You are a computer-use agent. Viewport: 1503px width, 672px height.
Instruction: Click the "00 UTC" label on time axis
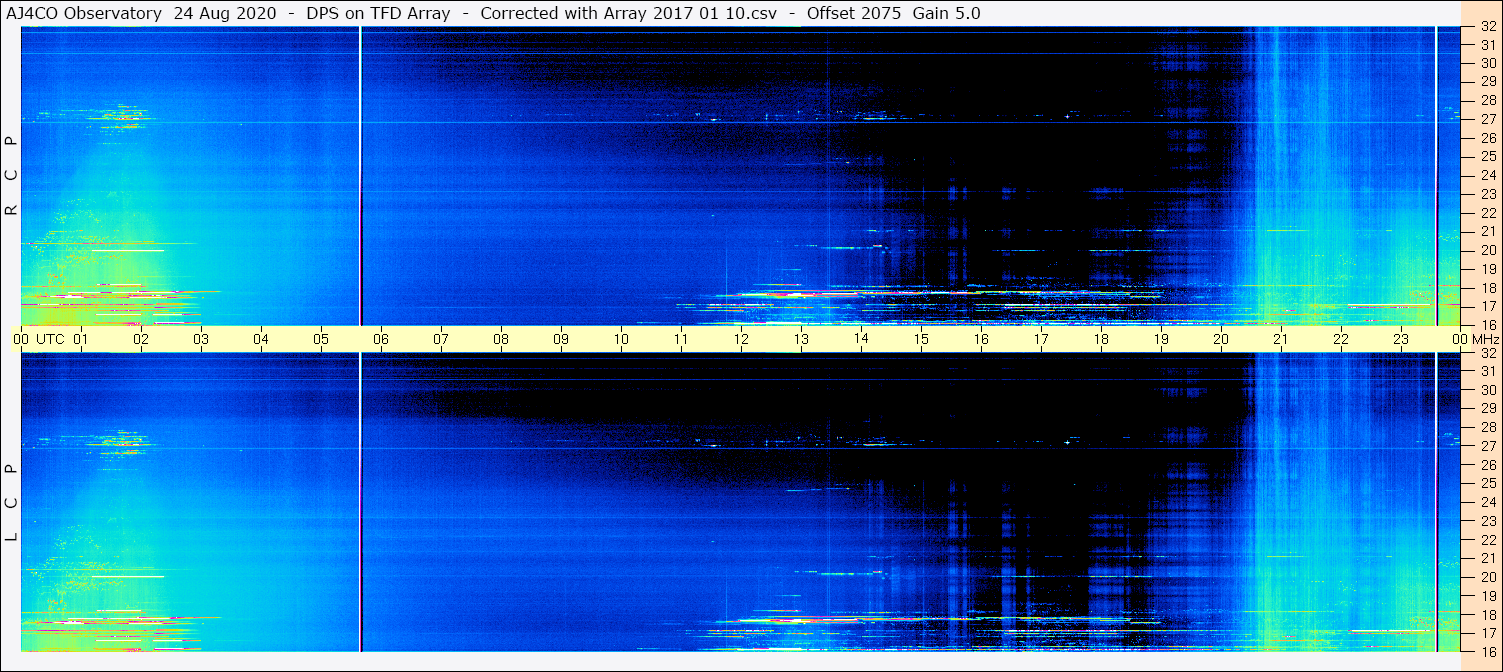pyautogui.click(x=38, y=339)
